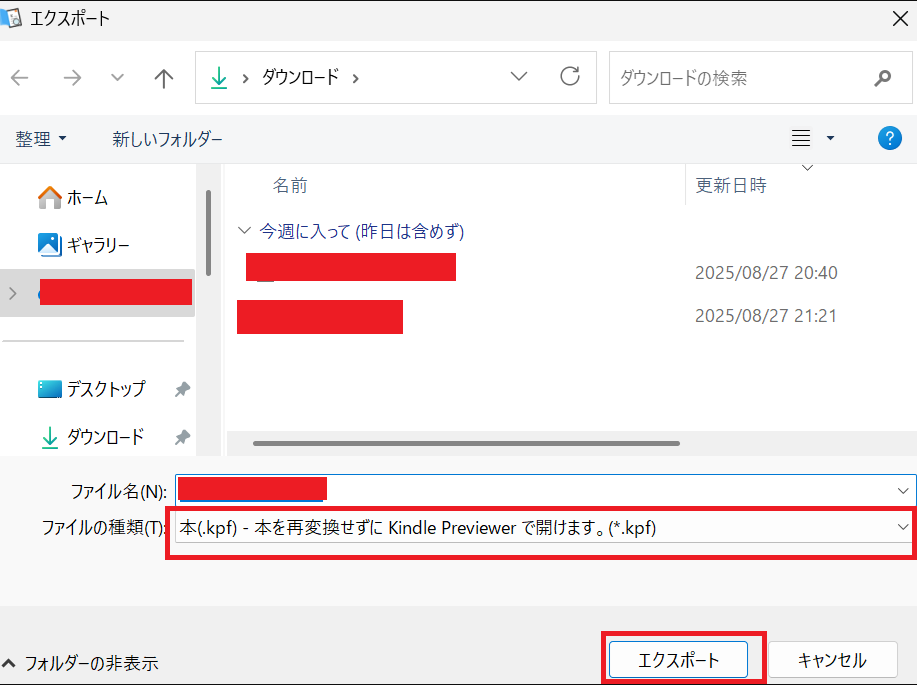Click the pin icon beside デスクトップ
This screenshot has width=917, height=685.
coord(182,390)
